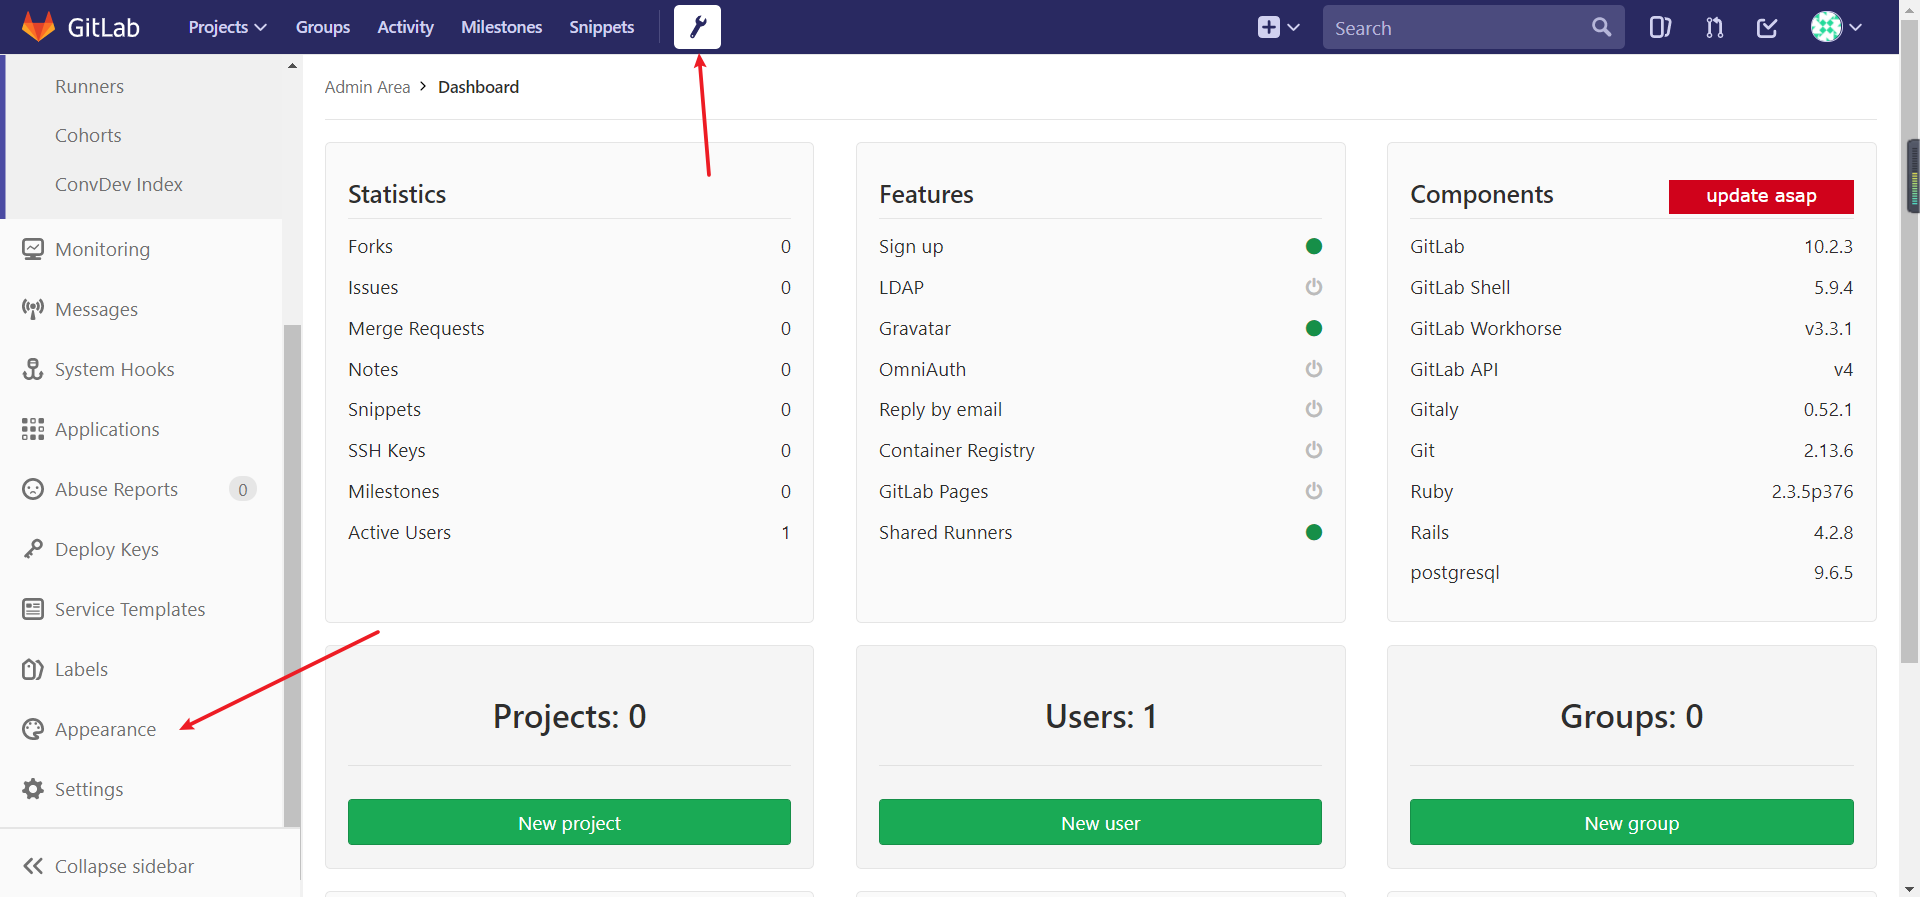
Task: Click the Gitaly component label
Action: pyautogui.click(x=1434, y=409)
